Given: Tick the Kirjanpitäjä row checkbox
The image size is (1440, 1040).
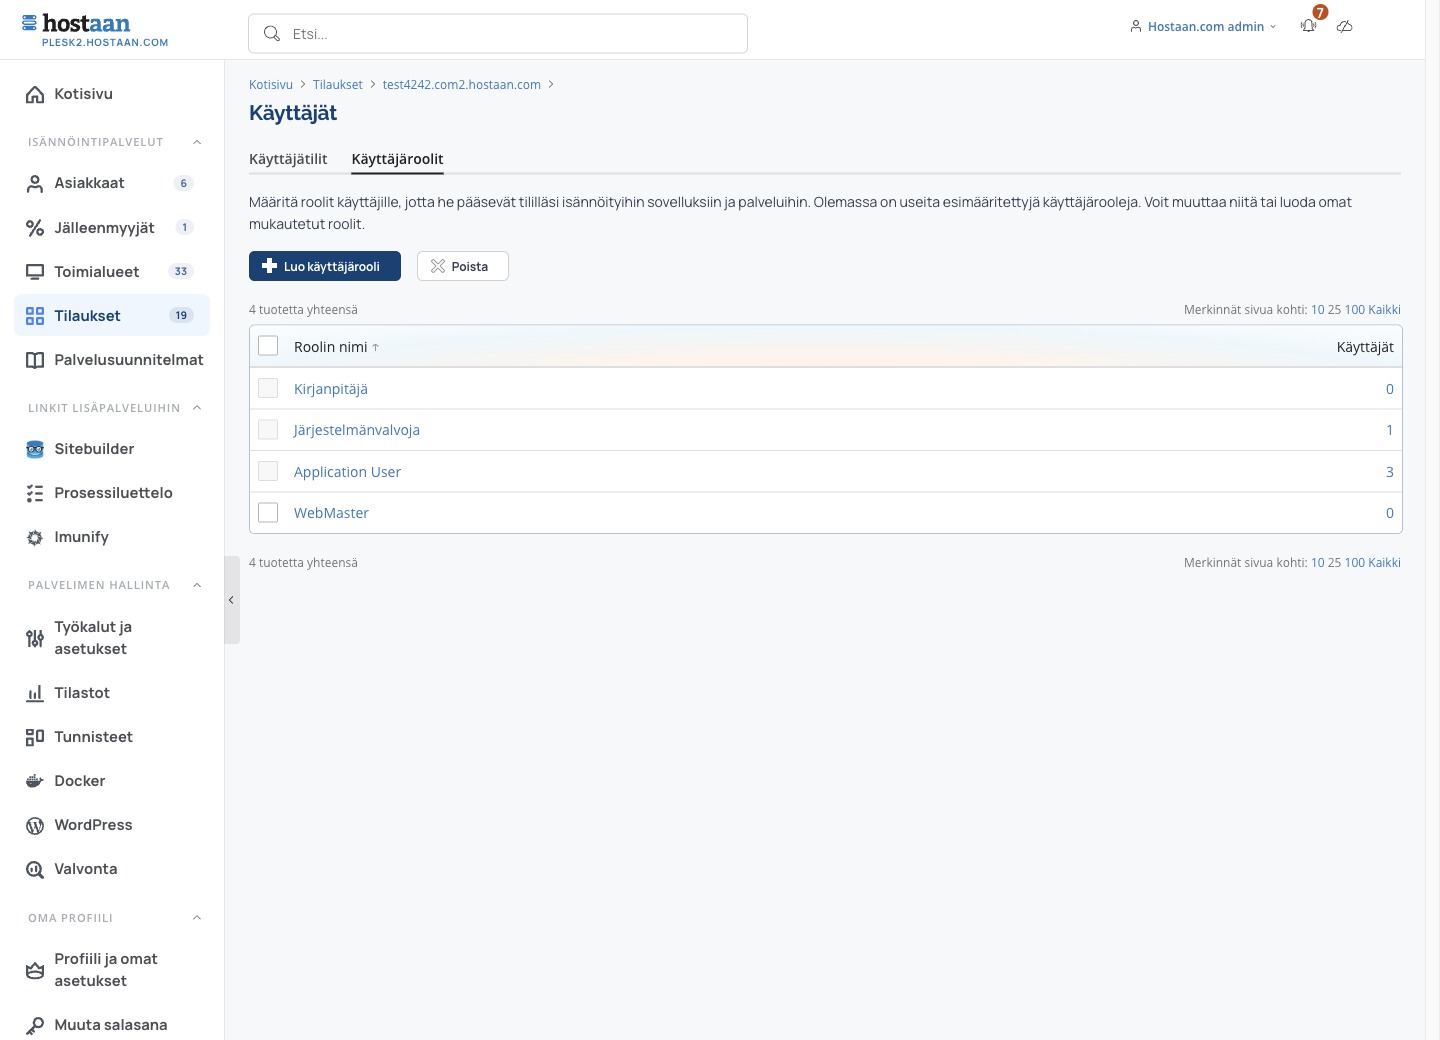Looking at the screenshot, I should click(268, 388).
